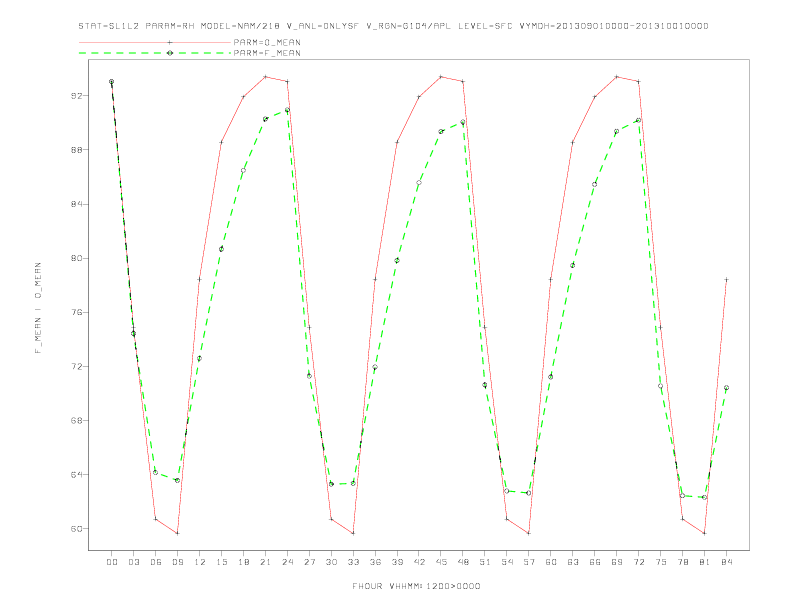This screenshot has width=792, height=612.
Task: Click y-axis tick label 64
Action: (x=77, y=475)
